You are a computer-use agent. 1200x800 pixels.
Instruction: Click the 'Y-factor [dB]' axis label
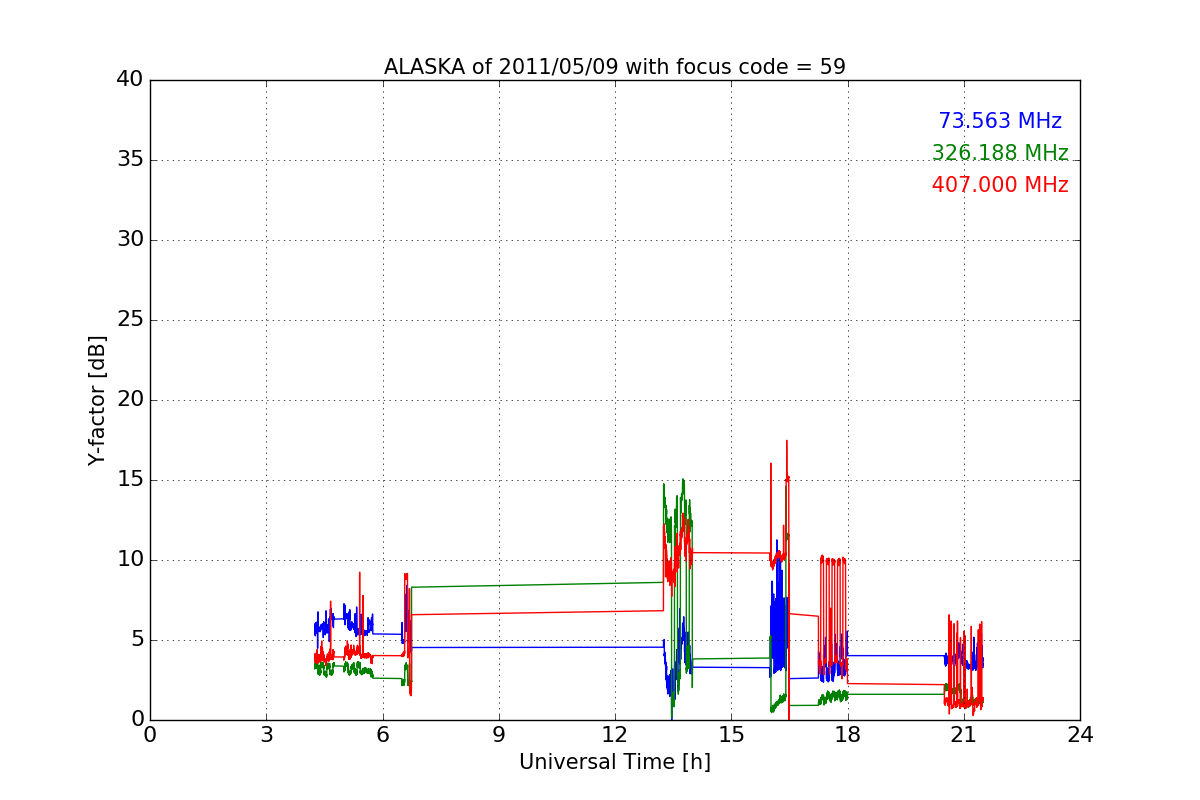tap(97, 400)
